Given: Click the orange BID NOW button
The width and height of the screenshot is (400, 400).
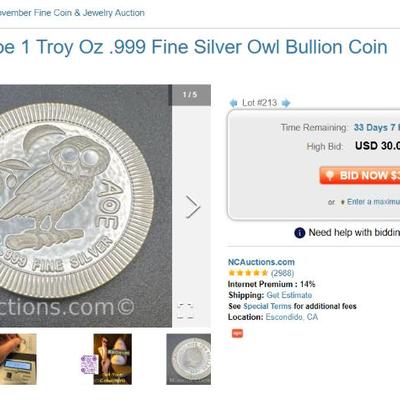Looking at the screenshot, I should pyautogui.click(x=360, y=176).
